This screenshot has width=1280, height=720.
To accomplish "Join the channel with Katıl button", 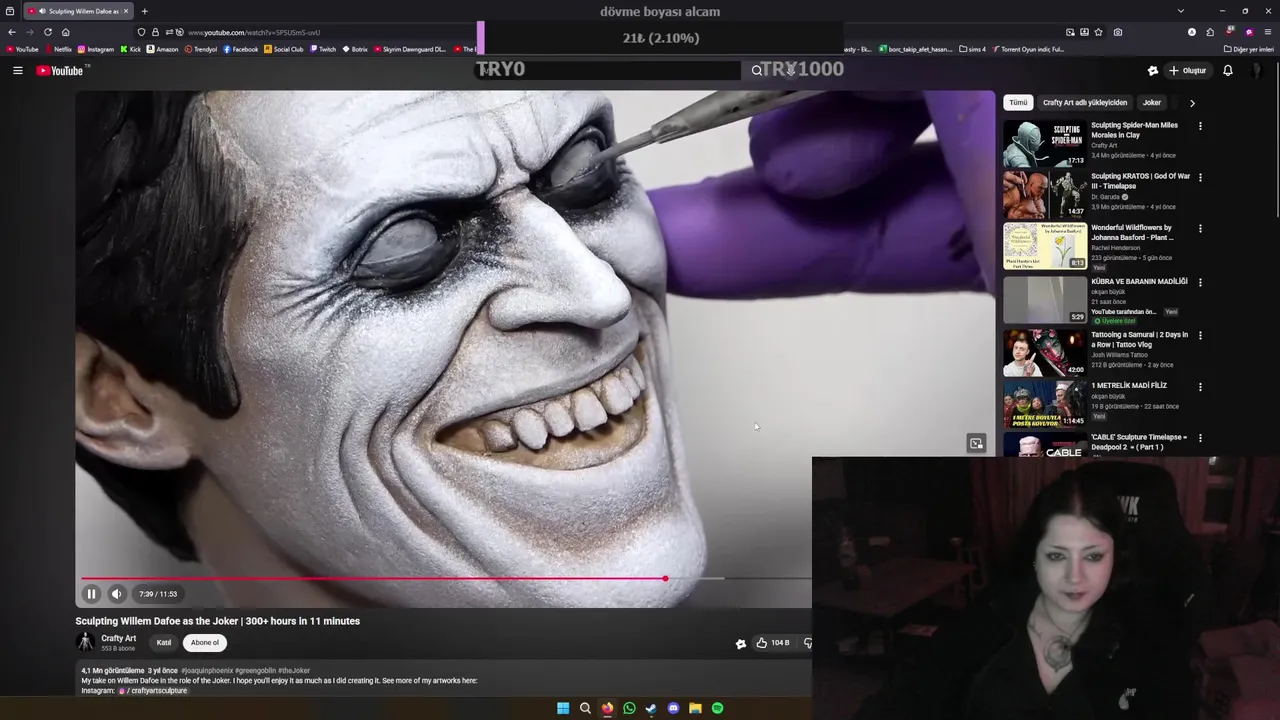I will [164, 643].
